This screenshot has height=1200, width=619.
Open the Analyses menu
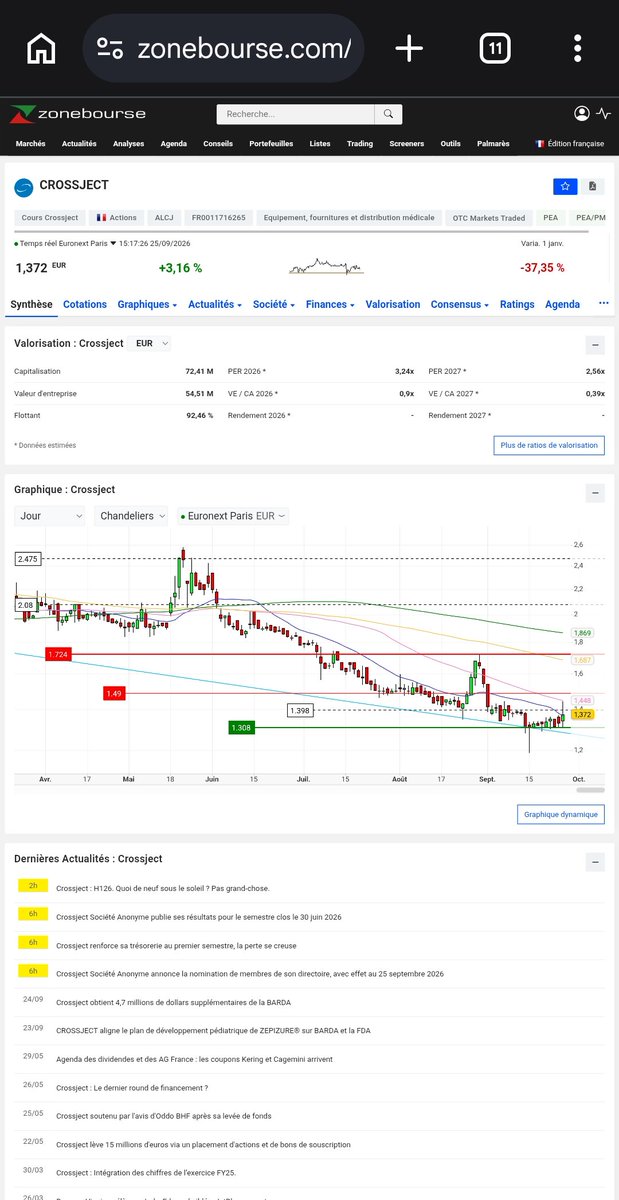coord(128,143)
